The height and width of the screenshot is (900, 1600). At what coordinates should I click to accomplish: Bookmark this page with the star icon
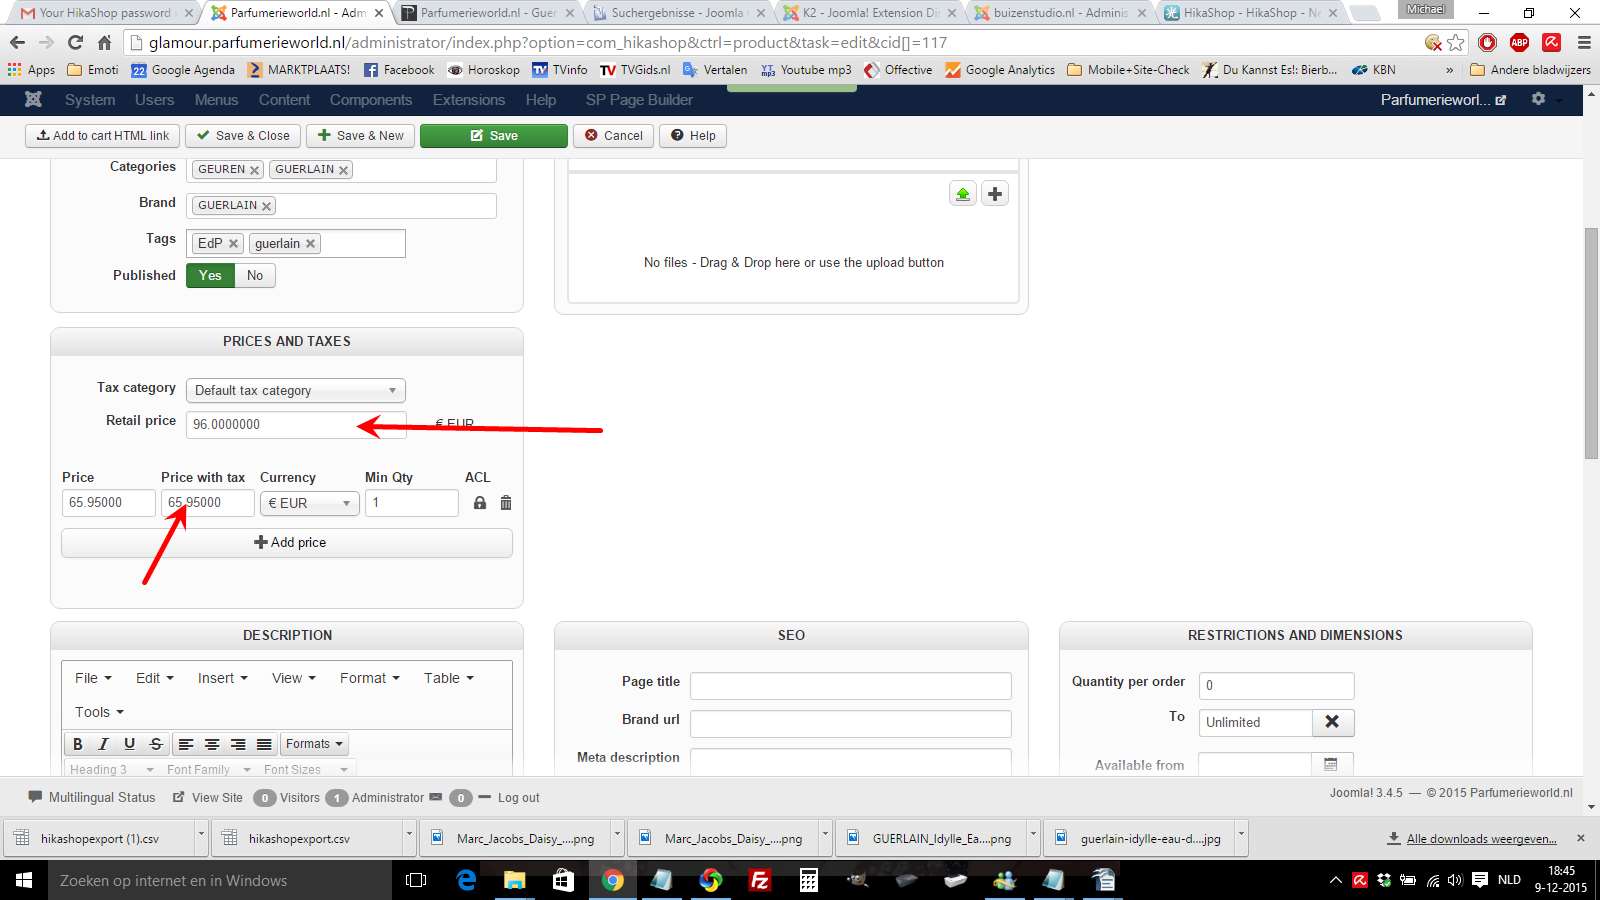click(x=1456, y=43)
